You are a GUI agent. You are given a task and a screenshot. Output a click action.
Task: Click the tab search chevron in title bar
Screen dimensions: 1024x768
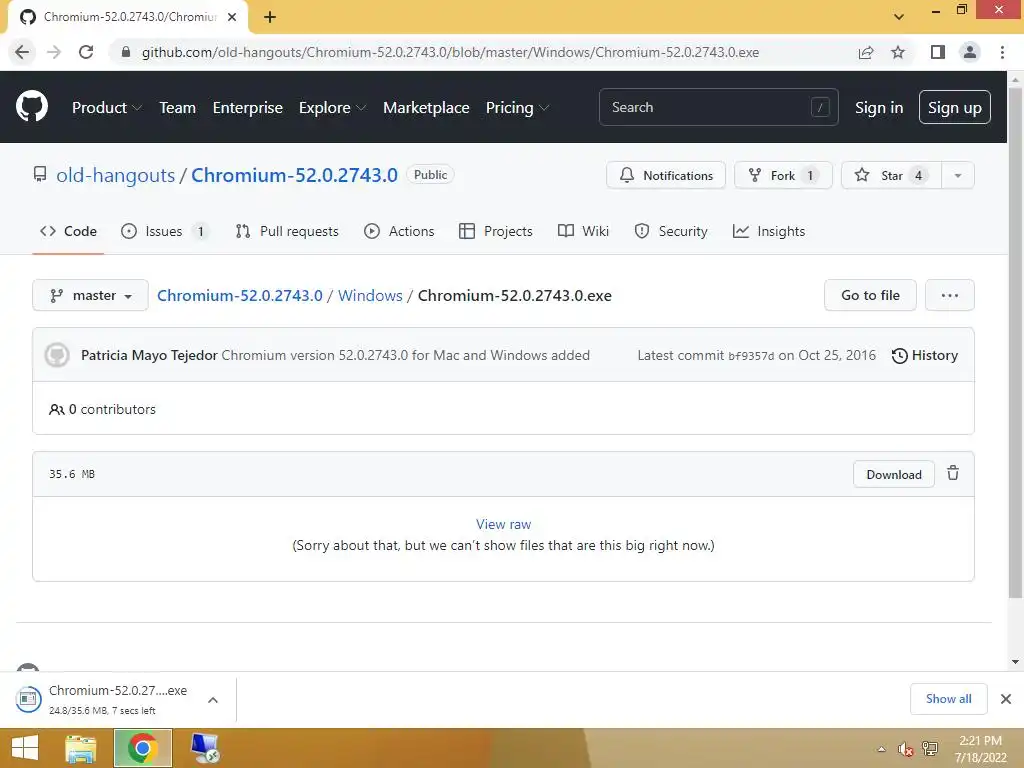pyautogui.click(x=899, y=17)
